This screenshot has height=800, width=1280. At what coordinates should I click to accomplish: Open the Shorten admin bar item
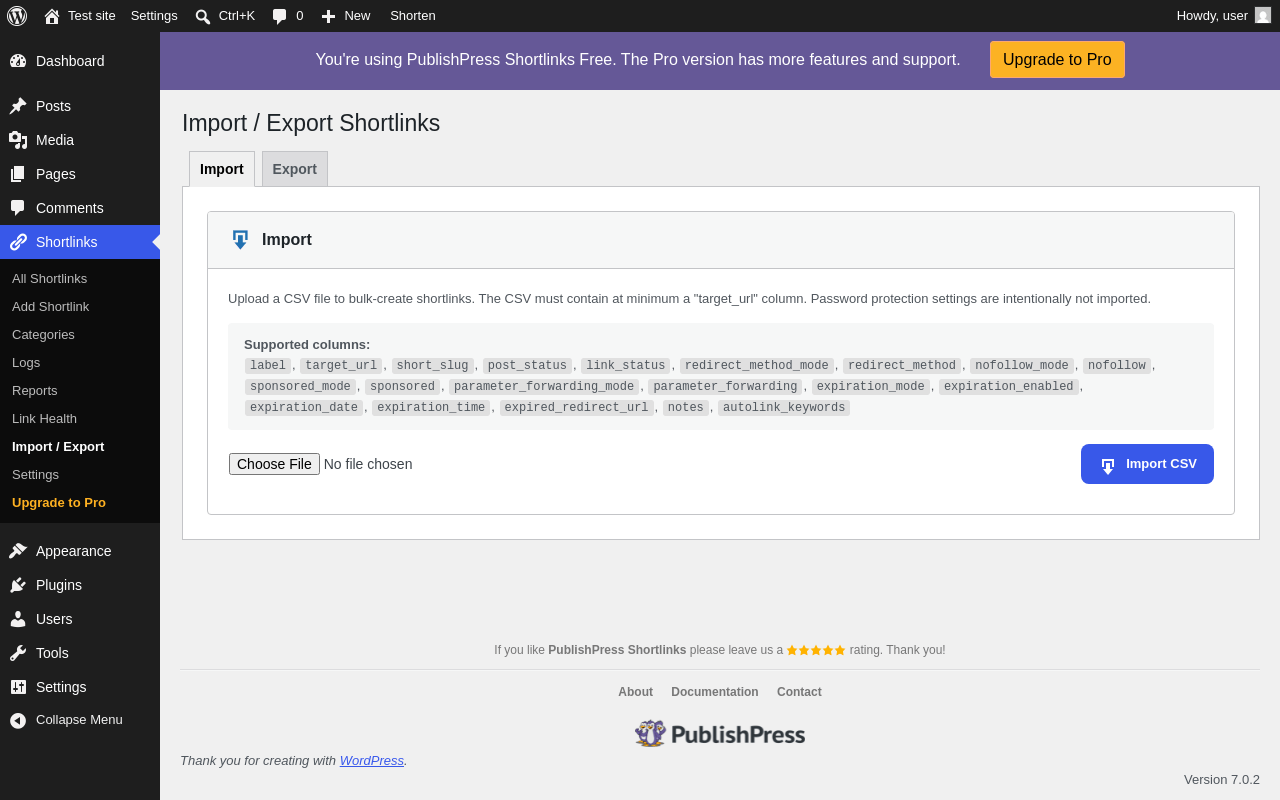413,16
